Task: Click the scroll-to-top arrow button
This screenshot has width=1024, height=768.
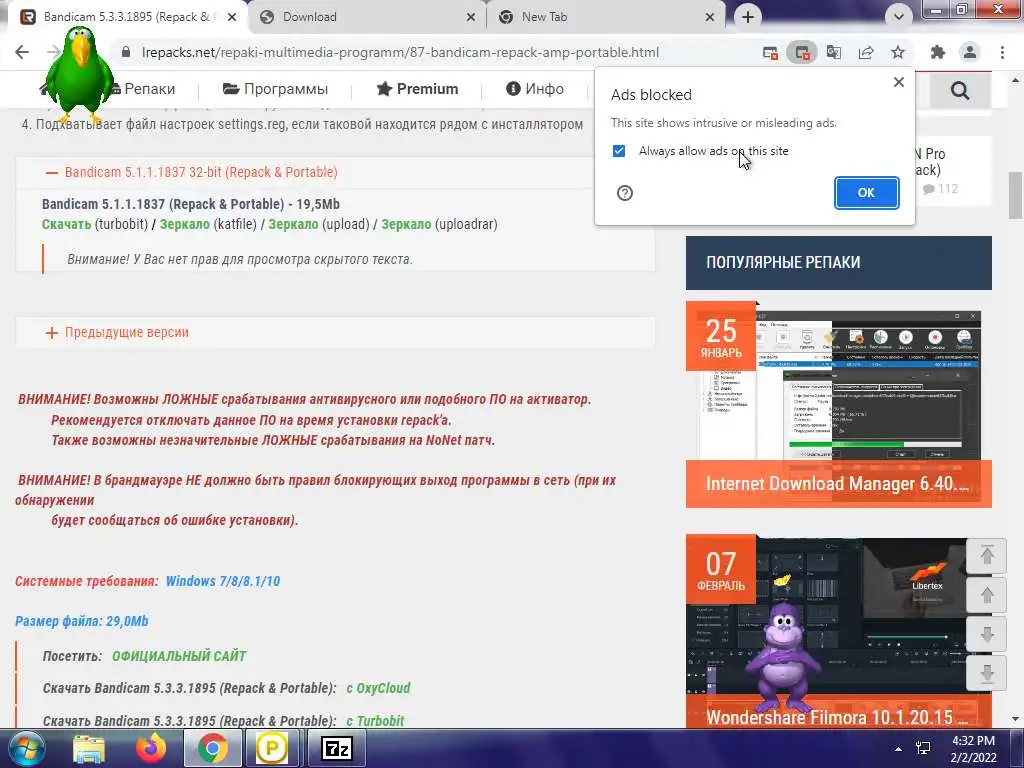Action: click(987, 556)
